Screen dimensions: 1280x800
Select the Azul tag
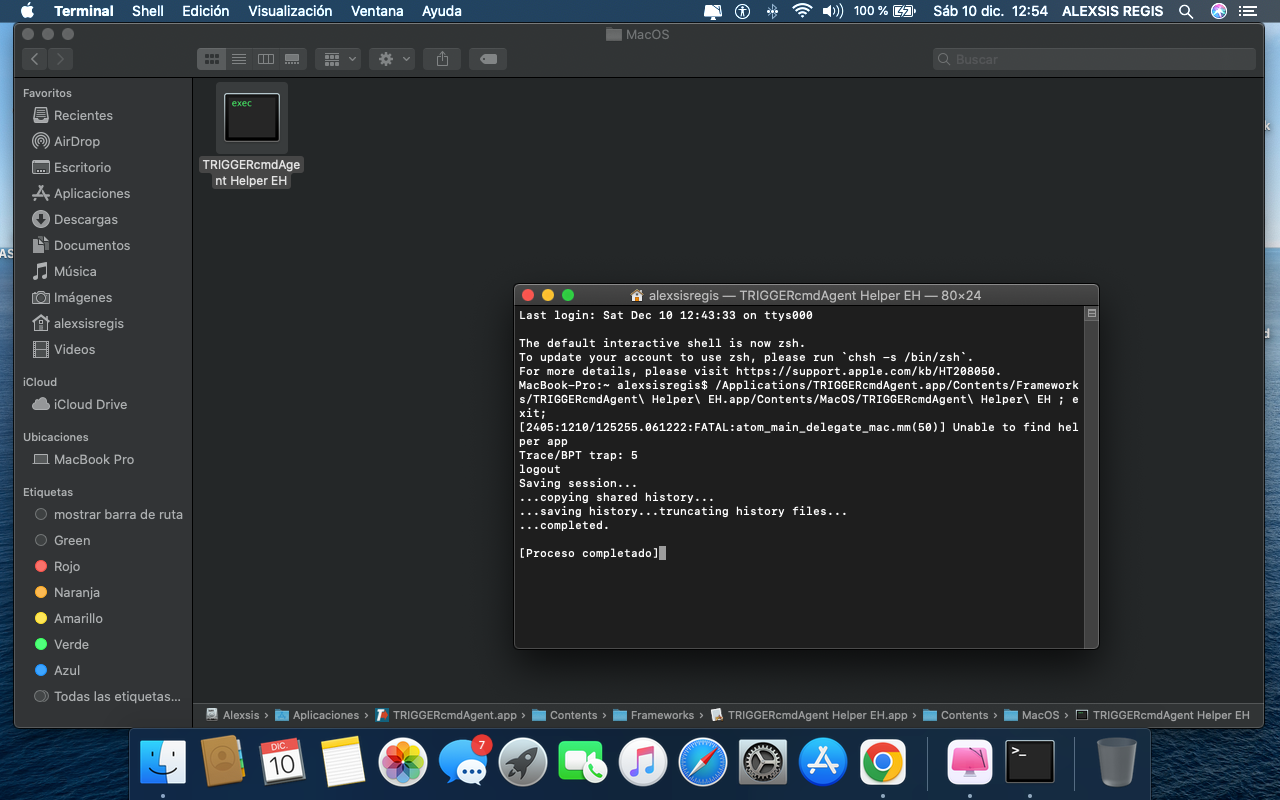pos(67,670)
